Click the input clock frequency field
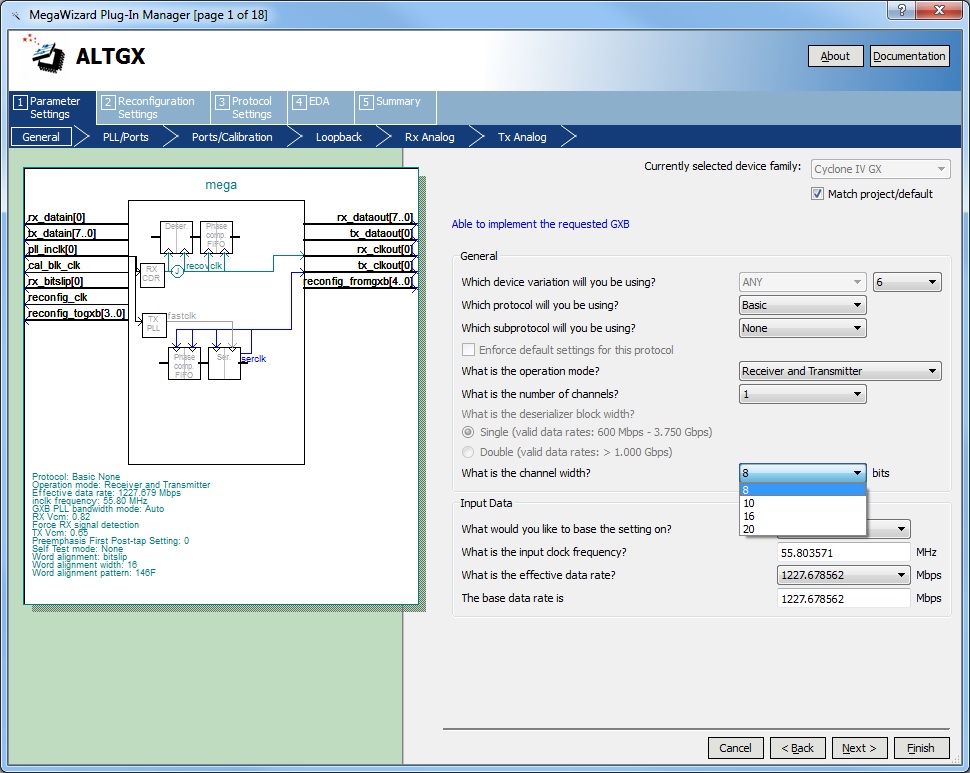 843,553
